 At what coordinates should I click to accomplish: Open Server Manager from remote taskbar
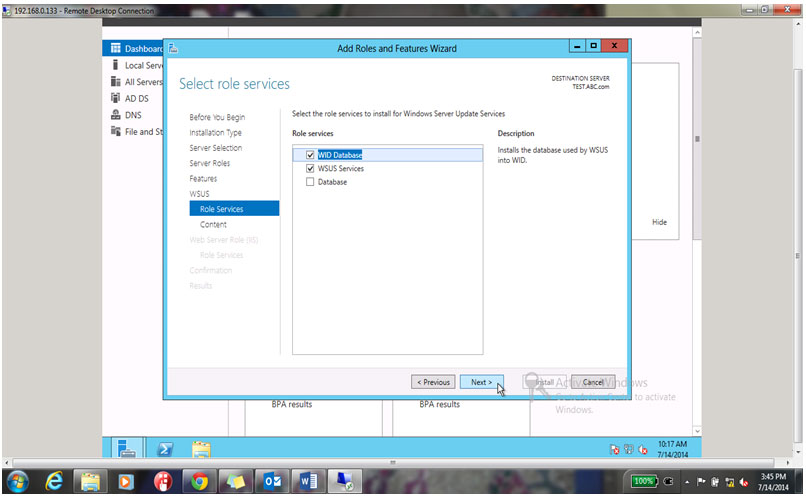tap(126, 448)
